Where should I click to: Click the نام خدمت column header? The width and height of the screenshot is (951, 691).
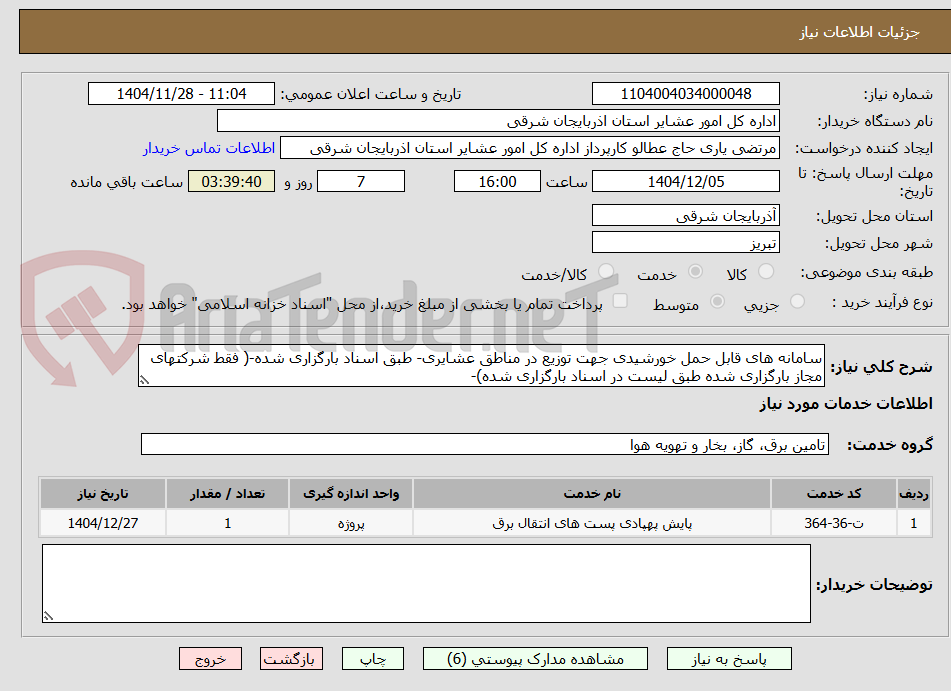592,494
